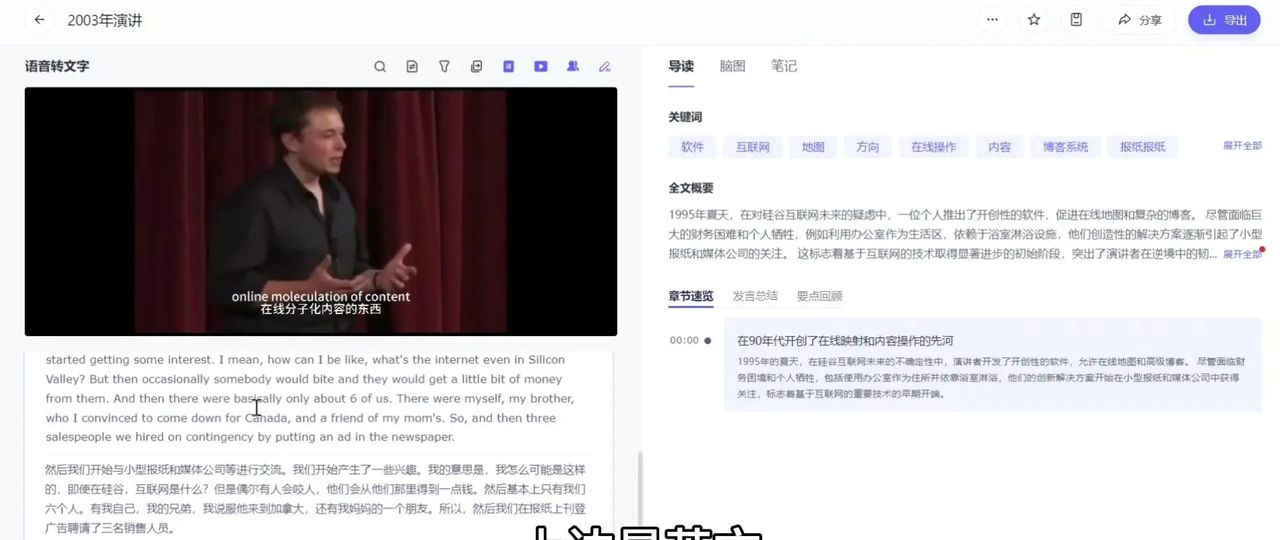Image resolution: width=1280 pixels, height=540 pixels.
Task: Switch to the 笔记 tab
Action: tap(784, 66)
